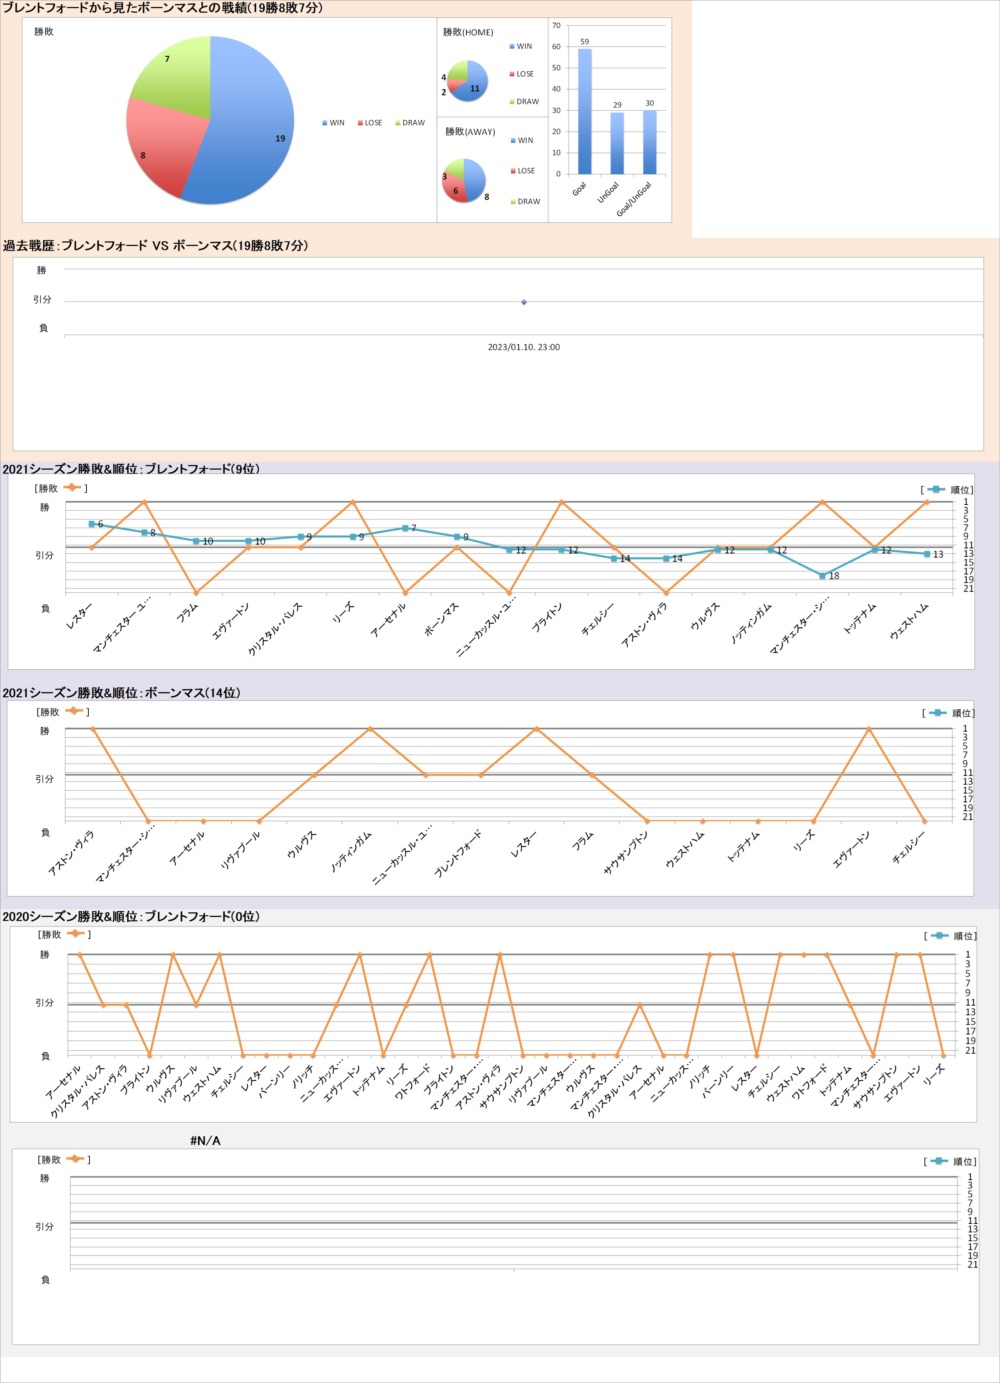The image size is (1000, 1383).
Task: Select the rank marker labeled 13 at ウェストハム
Action: (927, 554)
